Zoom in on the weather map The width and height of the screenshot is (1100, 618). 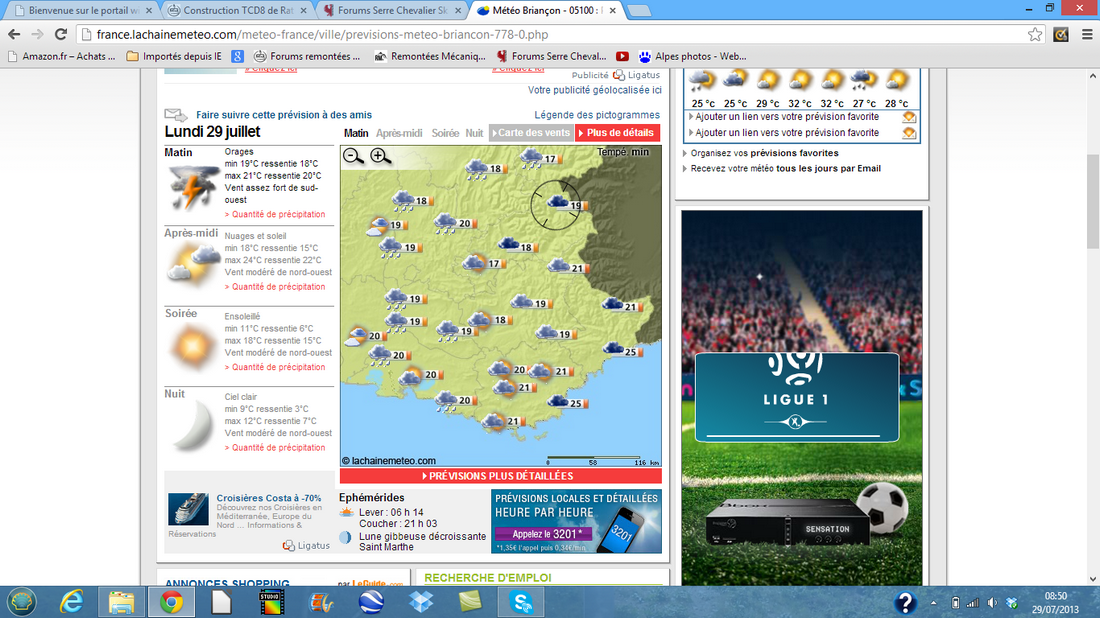pyautogui.click(x=380, y=156)
